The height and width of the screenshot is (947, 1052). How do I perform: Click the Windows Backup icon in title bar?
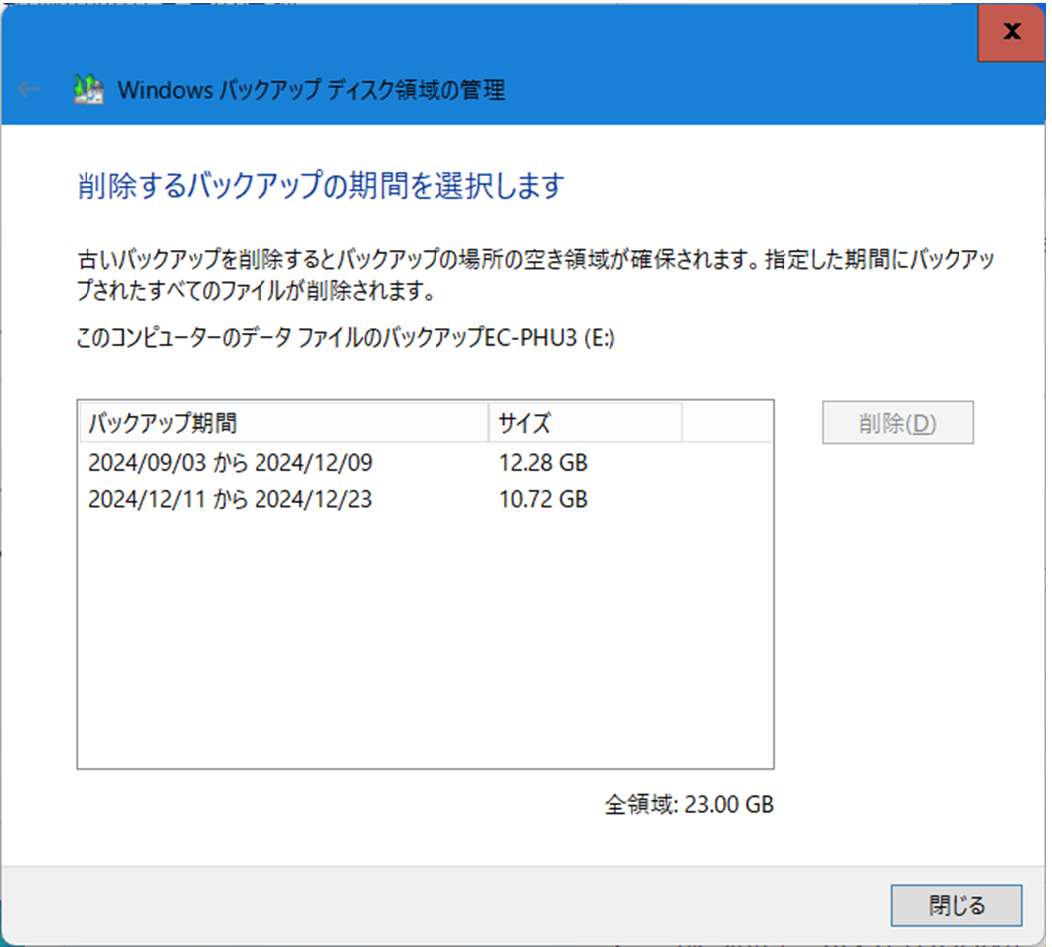[88, 89]
